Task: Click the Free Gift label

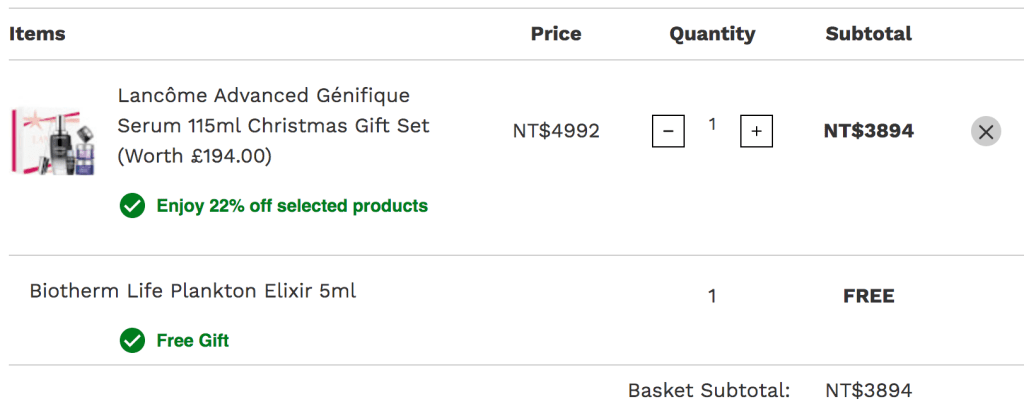Action: pos(193,341)
